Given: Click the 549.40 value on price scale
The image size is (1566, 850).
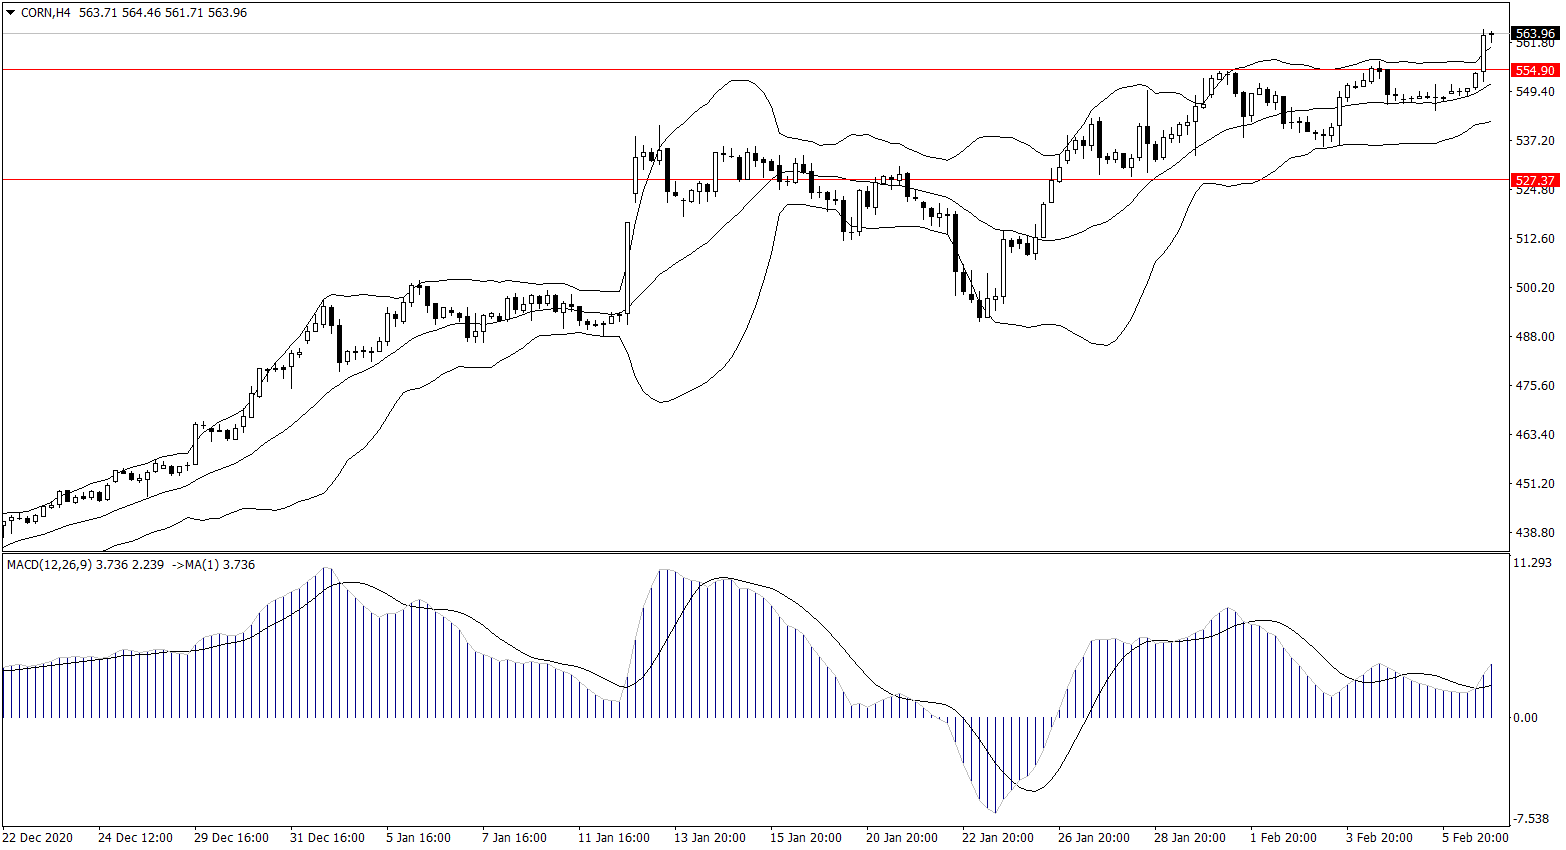Looking at the screenshot, I should tap(1535, 92).
